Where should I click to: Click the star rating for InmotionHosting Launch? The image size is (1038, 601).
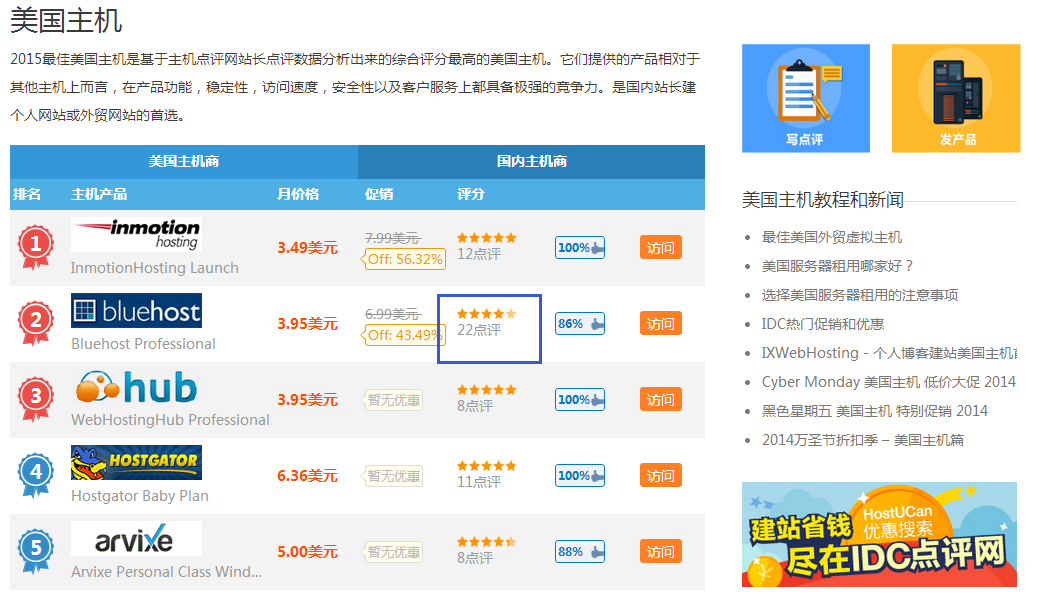click(487, 238)
